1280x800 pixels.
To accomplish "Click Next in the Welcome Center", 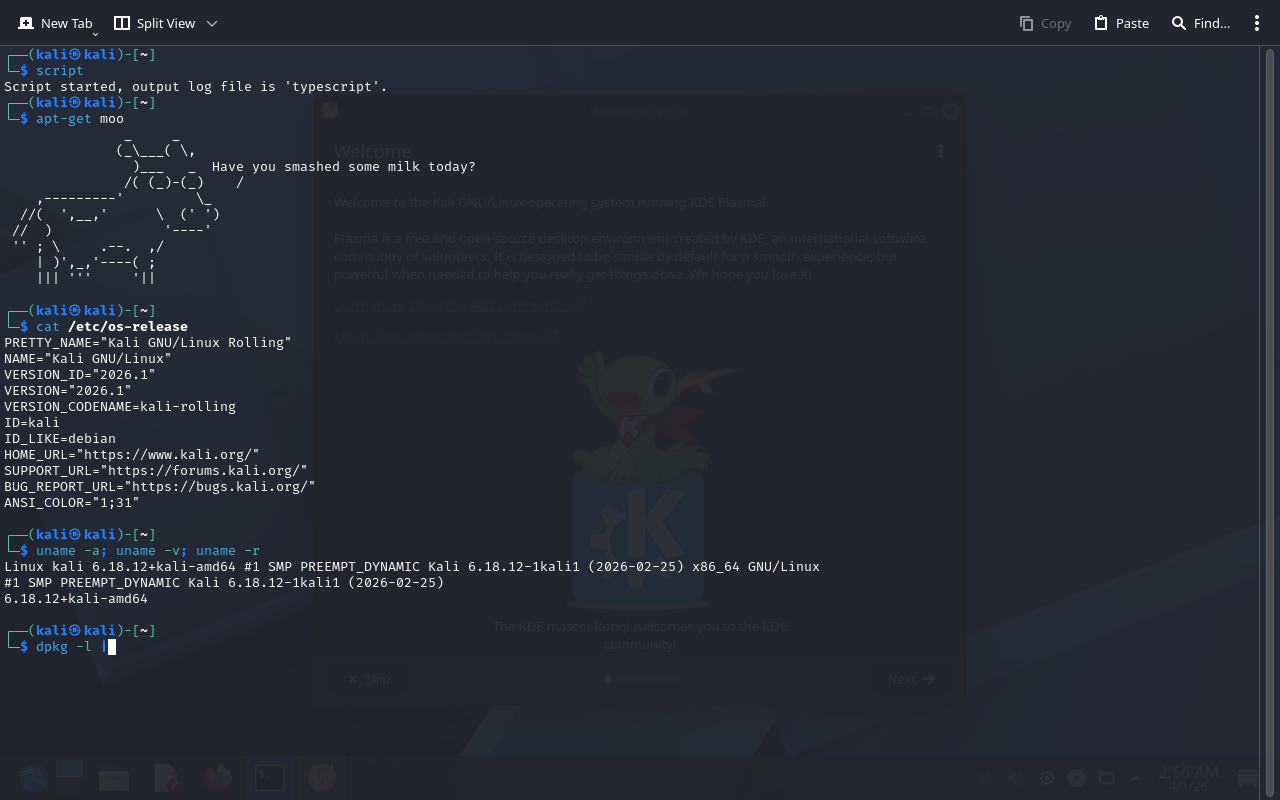I will (911, 679).
